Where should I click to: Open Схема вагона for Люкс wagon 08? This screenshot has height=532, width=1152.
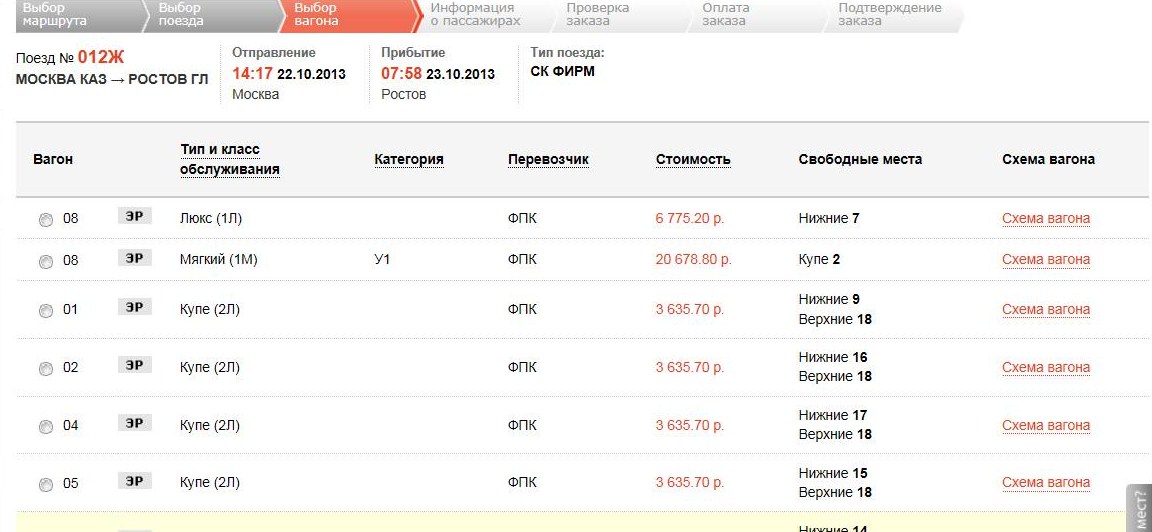(x=1045, y=218)
